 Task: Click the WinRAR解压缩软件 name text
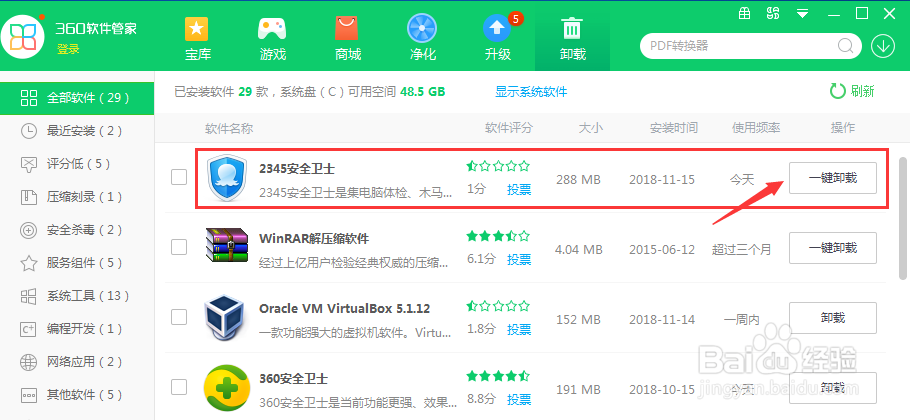(x=314, y=238)
